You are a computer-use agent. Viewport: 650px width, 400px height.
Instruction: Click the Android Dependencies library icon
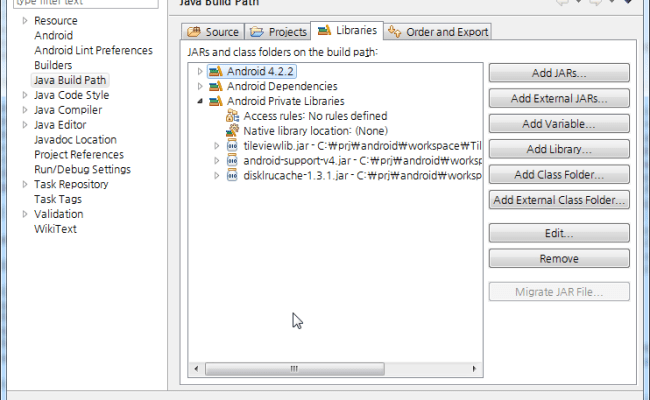[216, 86]
